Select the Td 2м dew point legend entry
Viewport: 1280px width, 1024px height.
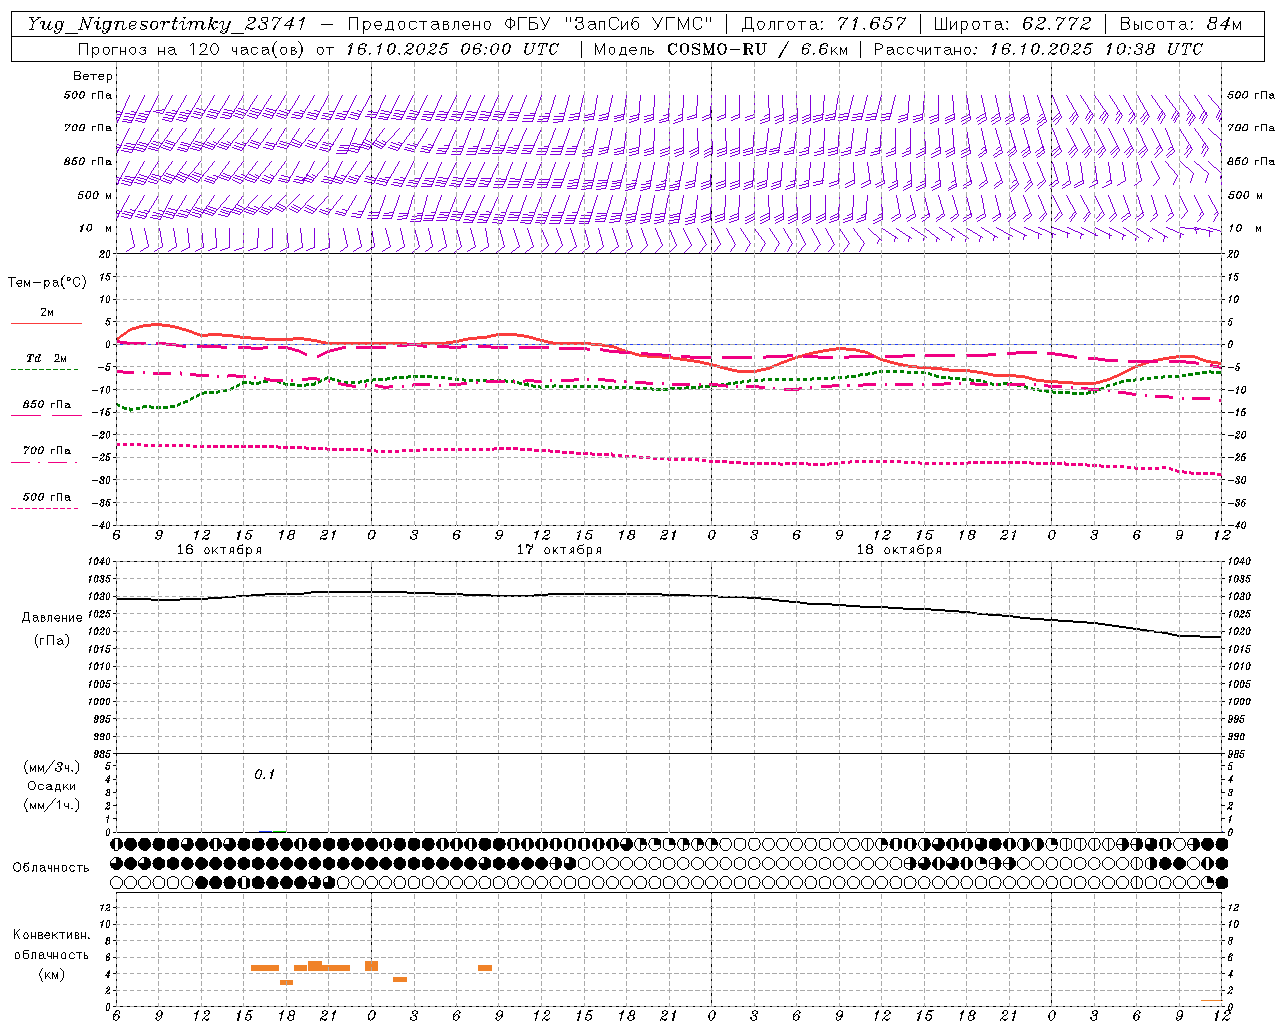[x=47, y=358]
